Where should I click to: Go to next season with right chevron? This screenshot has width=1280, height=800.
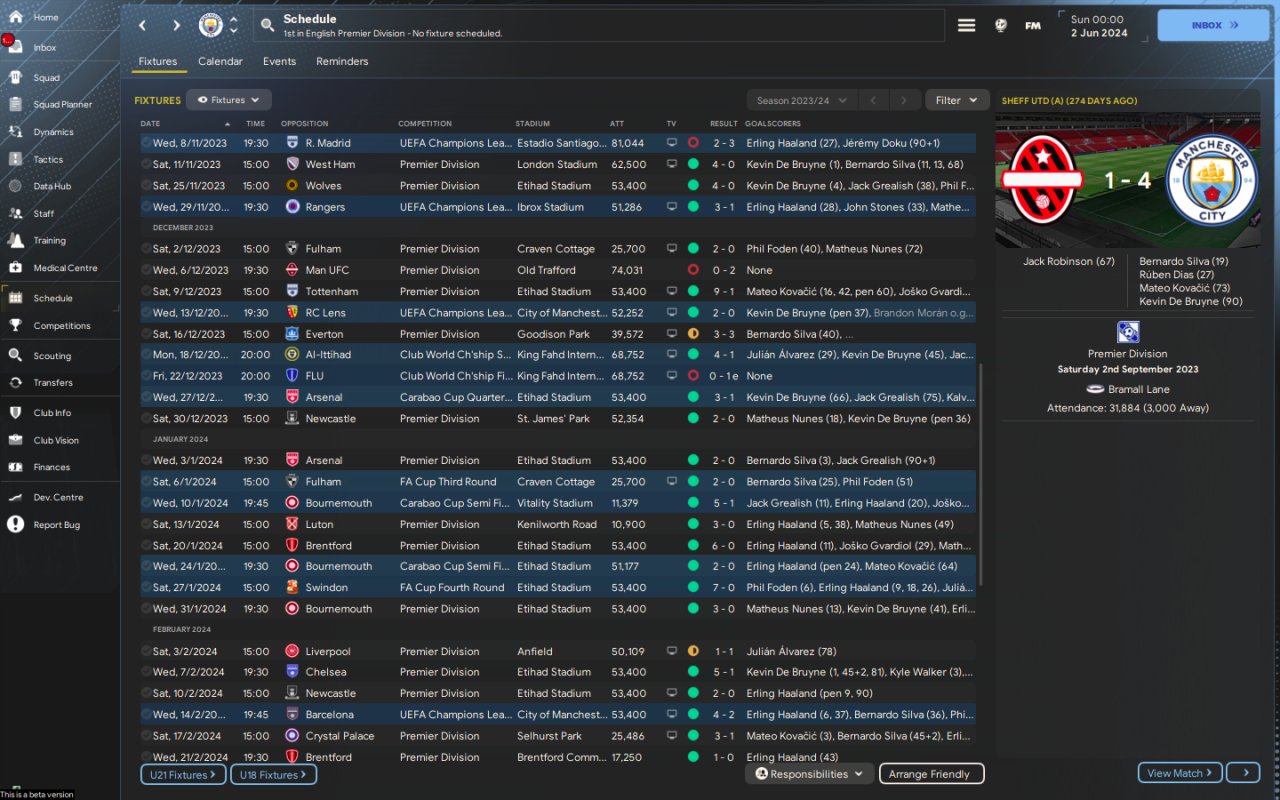pos(904,100)
